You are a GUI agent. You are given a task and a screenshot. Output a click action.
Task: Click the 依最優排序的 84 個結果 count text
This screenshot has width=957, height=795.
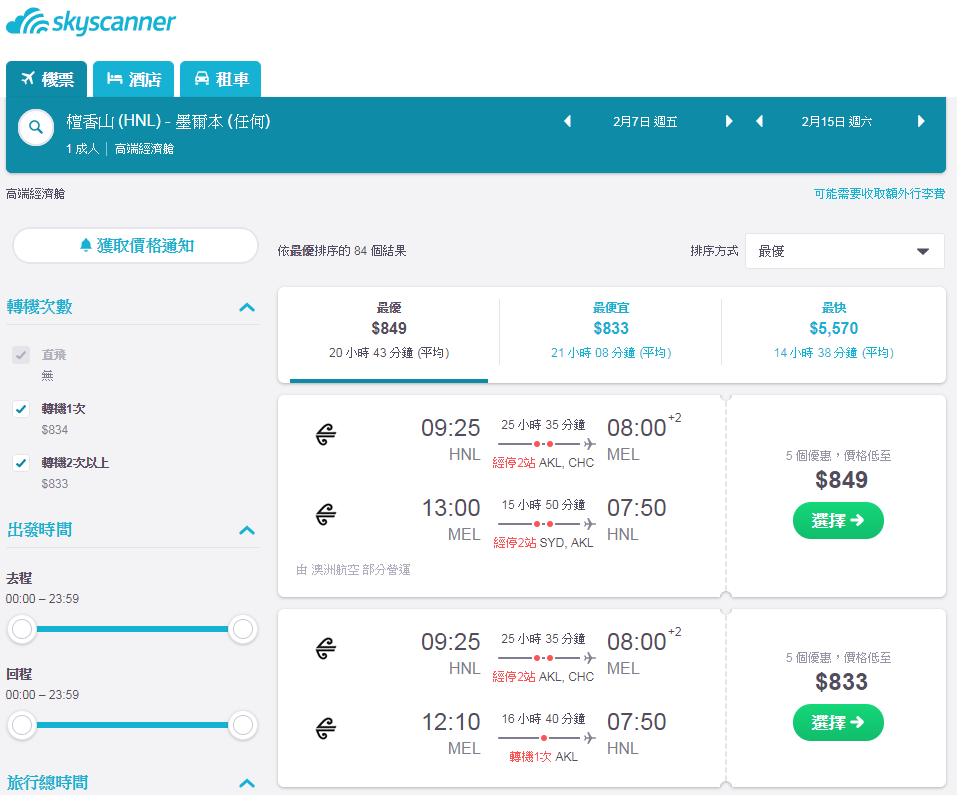coord(342,251)
